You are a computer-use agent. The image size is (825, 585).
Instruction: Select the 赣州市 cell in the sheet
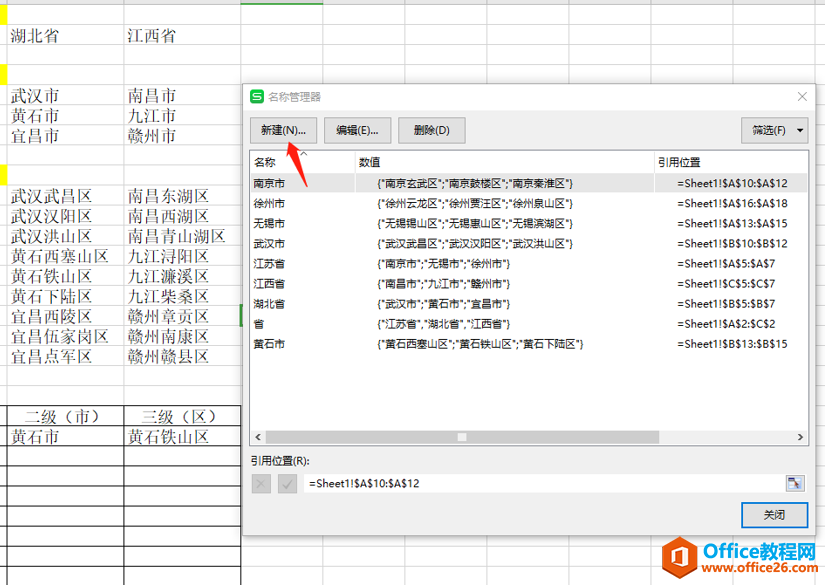pos(182,136)
